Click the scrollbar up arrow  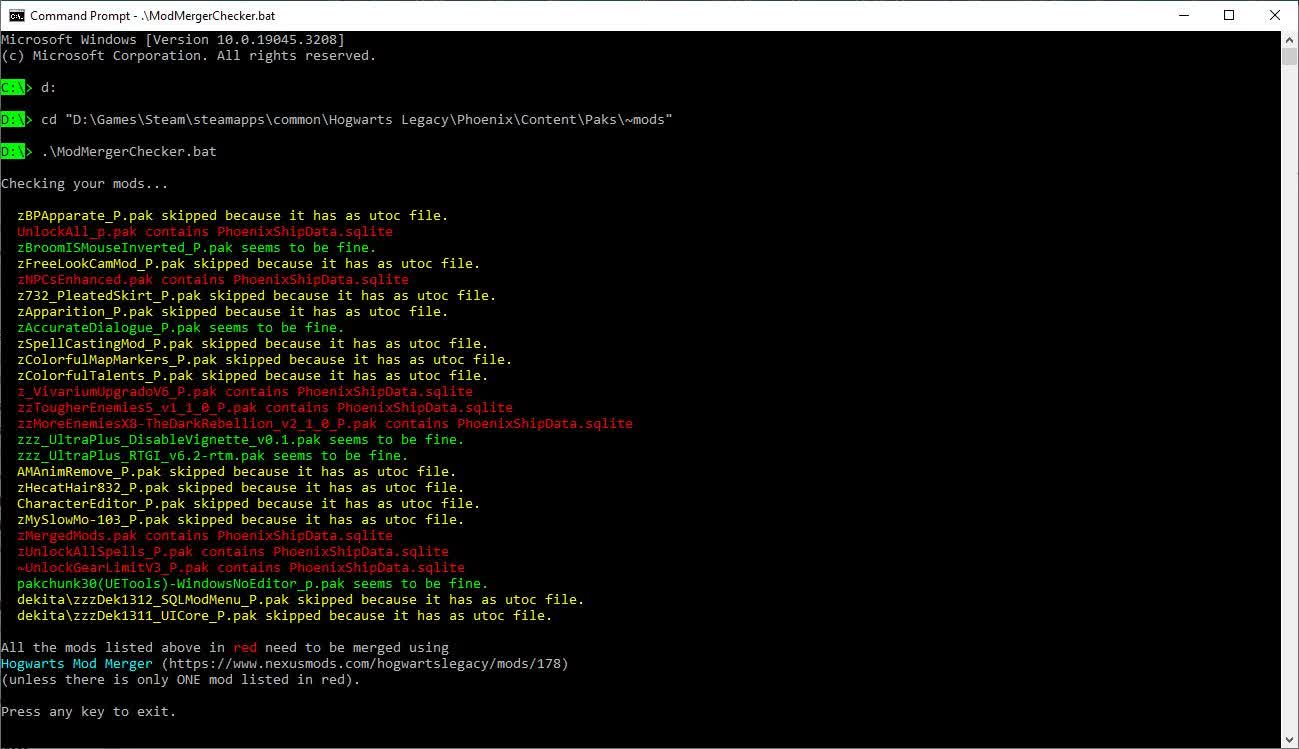(x=1290, y=39)
